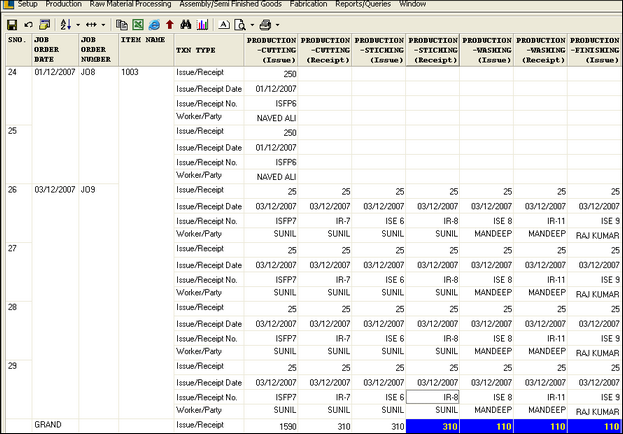The image size is (623, 434).
Task: Click PRODUCTION-STICHING (Receipt) column header
Action: pos(433,50)
